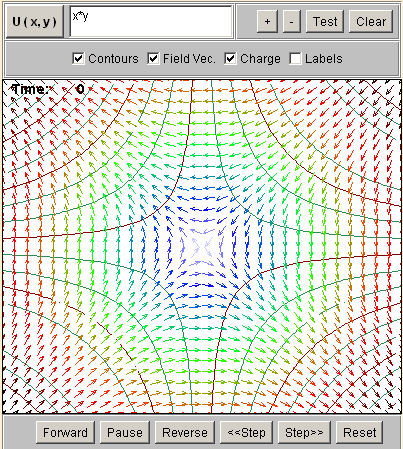Screen dimensions: 403x449
Task: Step backward with the <<Step button
Action: (x=246, y=432)
